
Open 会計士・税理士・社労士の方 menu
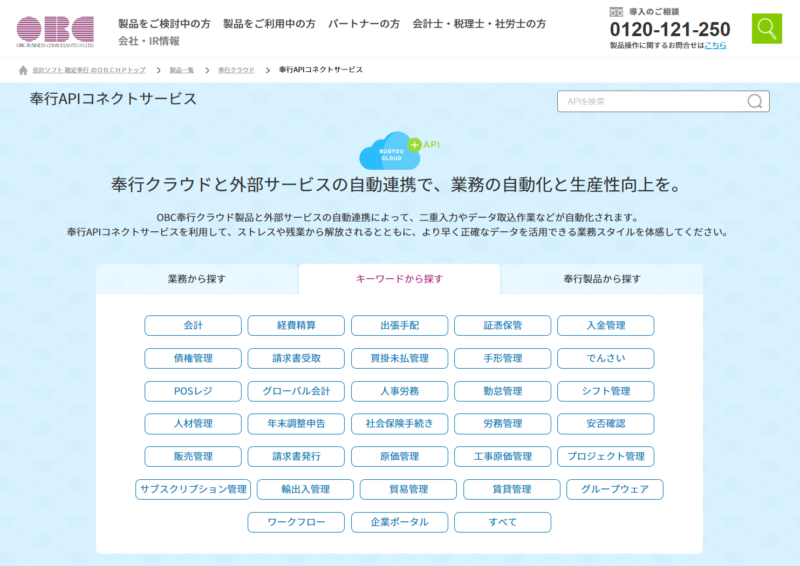point(479,24)
